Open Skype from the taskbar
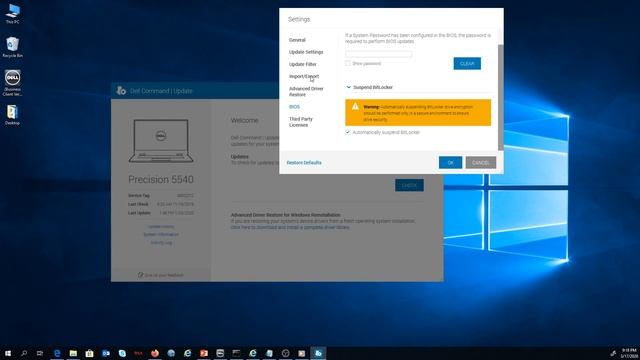Viewport: 640px width, 360px height. pos(122,353)
